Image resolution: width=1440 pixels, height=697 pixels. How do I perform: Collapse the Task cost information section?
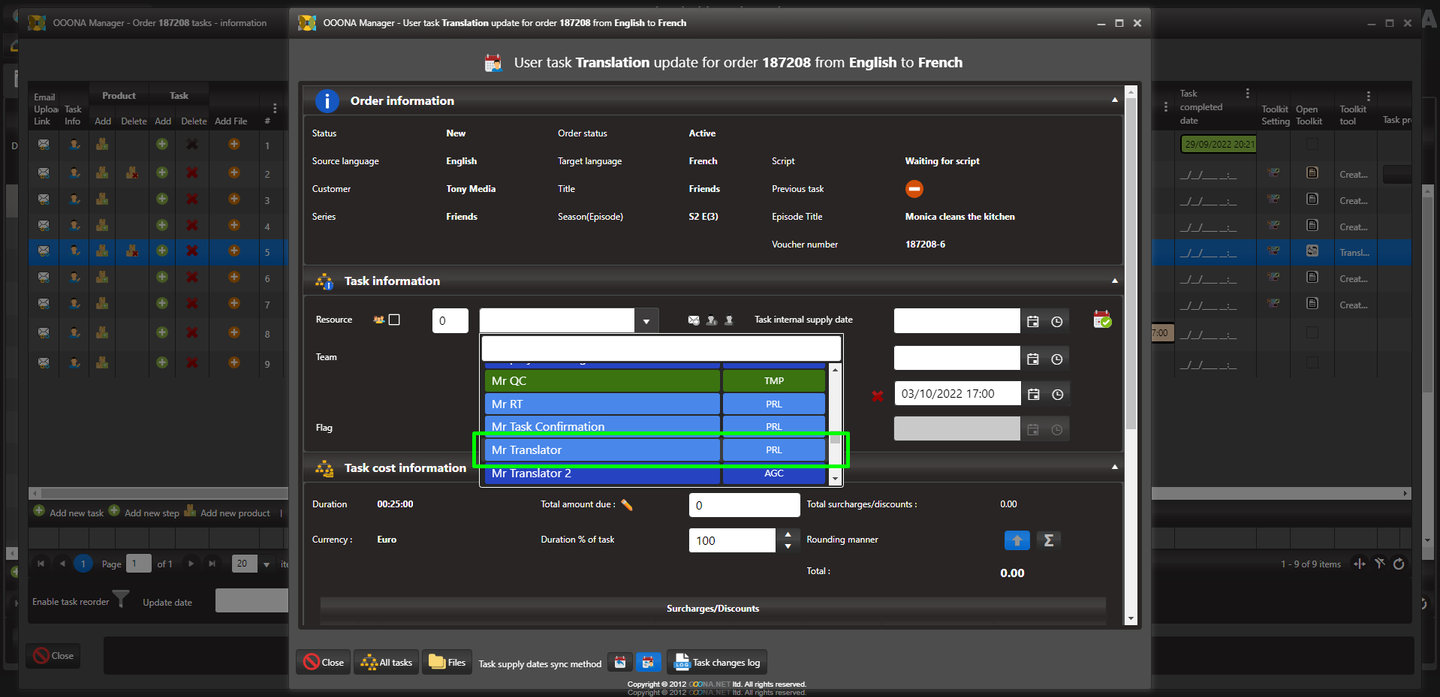pos(1114,467)
